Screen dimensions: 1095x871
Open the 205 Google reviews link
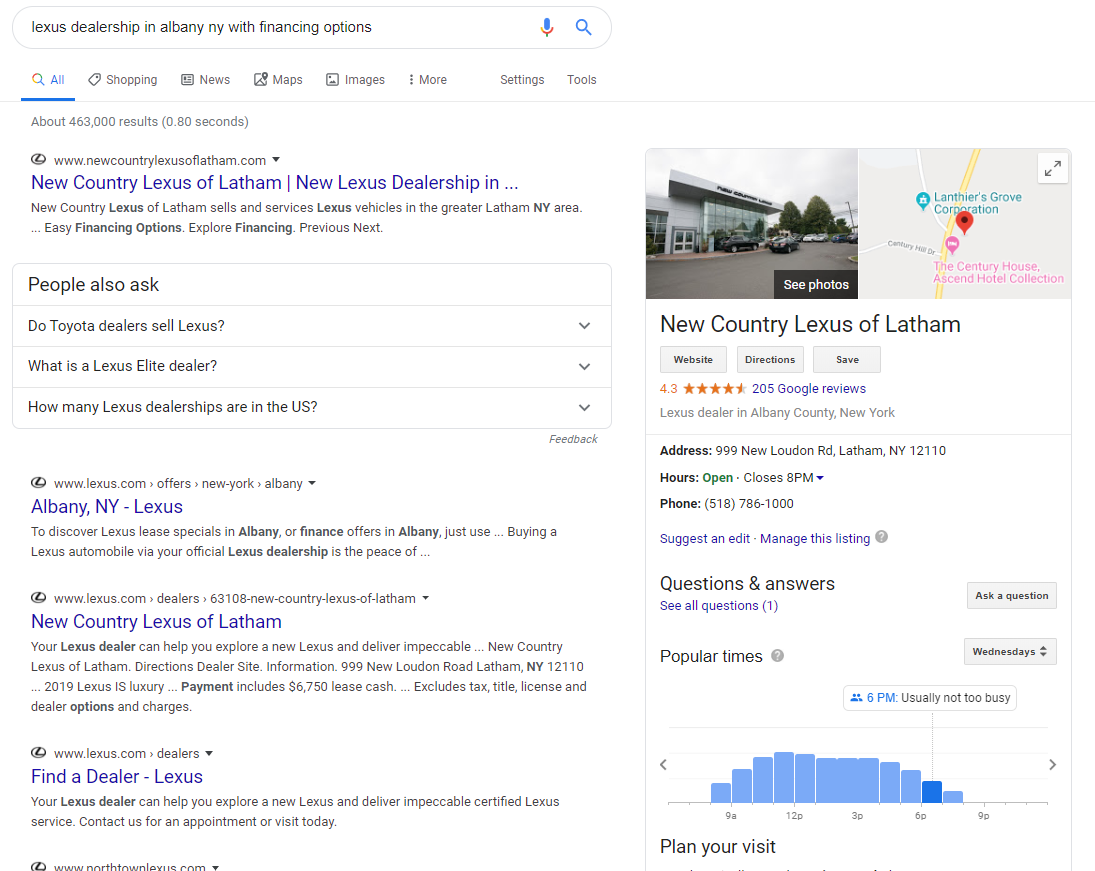coord(808,389)
